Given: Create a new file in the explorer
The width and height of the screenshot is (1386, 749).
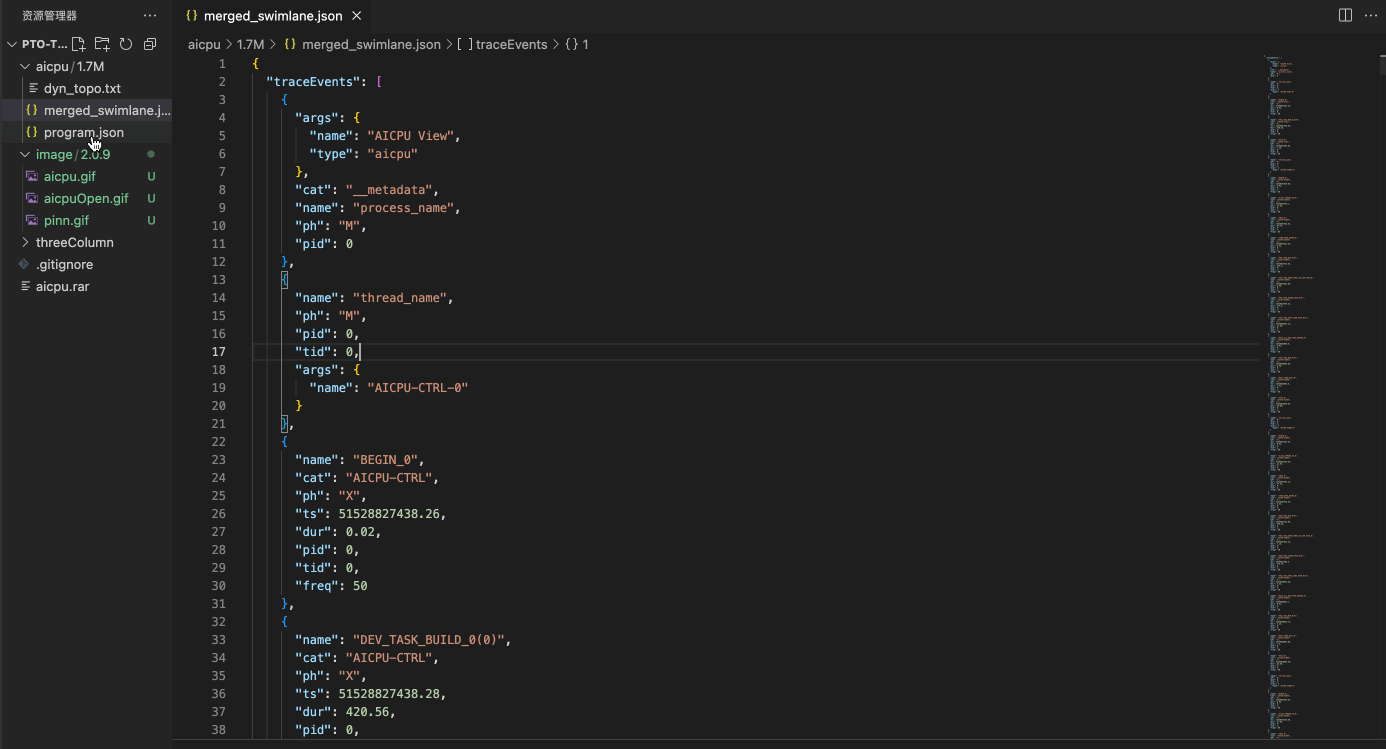Looking at the screenshot, I should pos(79,44).
